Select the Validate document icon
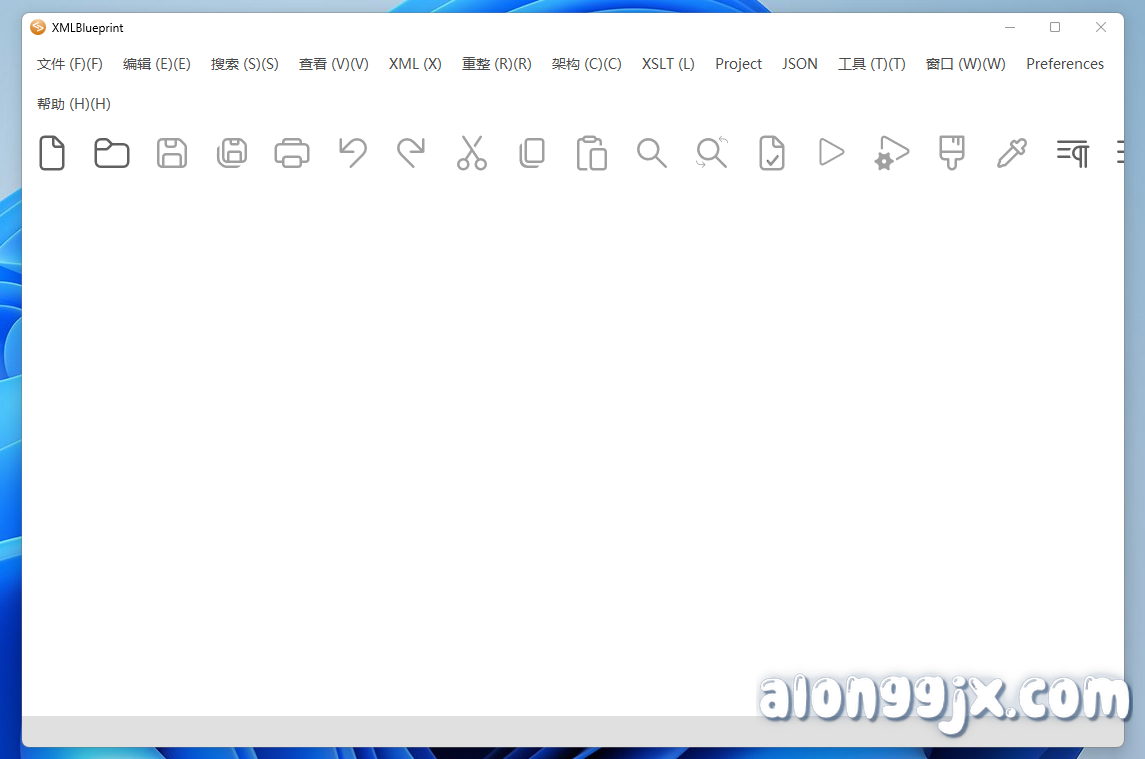This screenshot has width=1145, height=759. click(771, 152)
